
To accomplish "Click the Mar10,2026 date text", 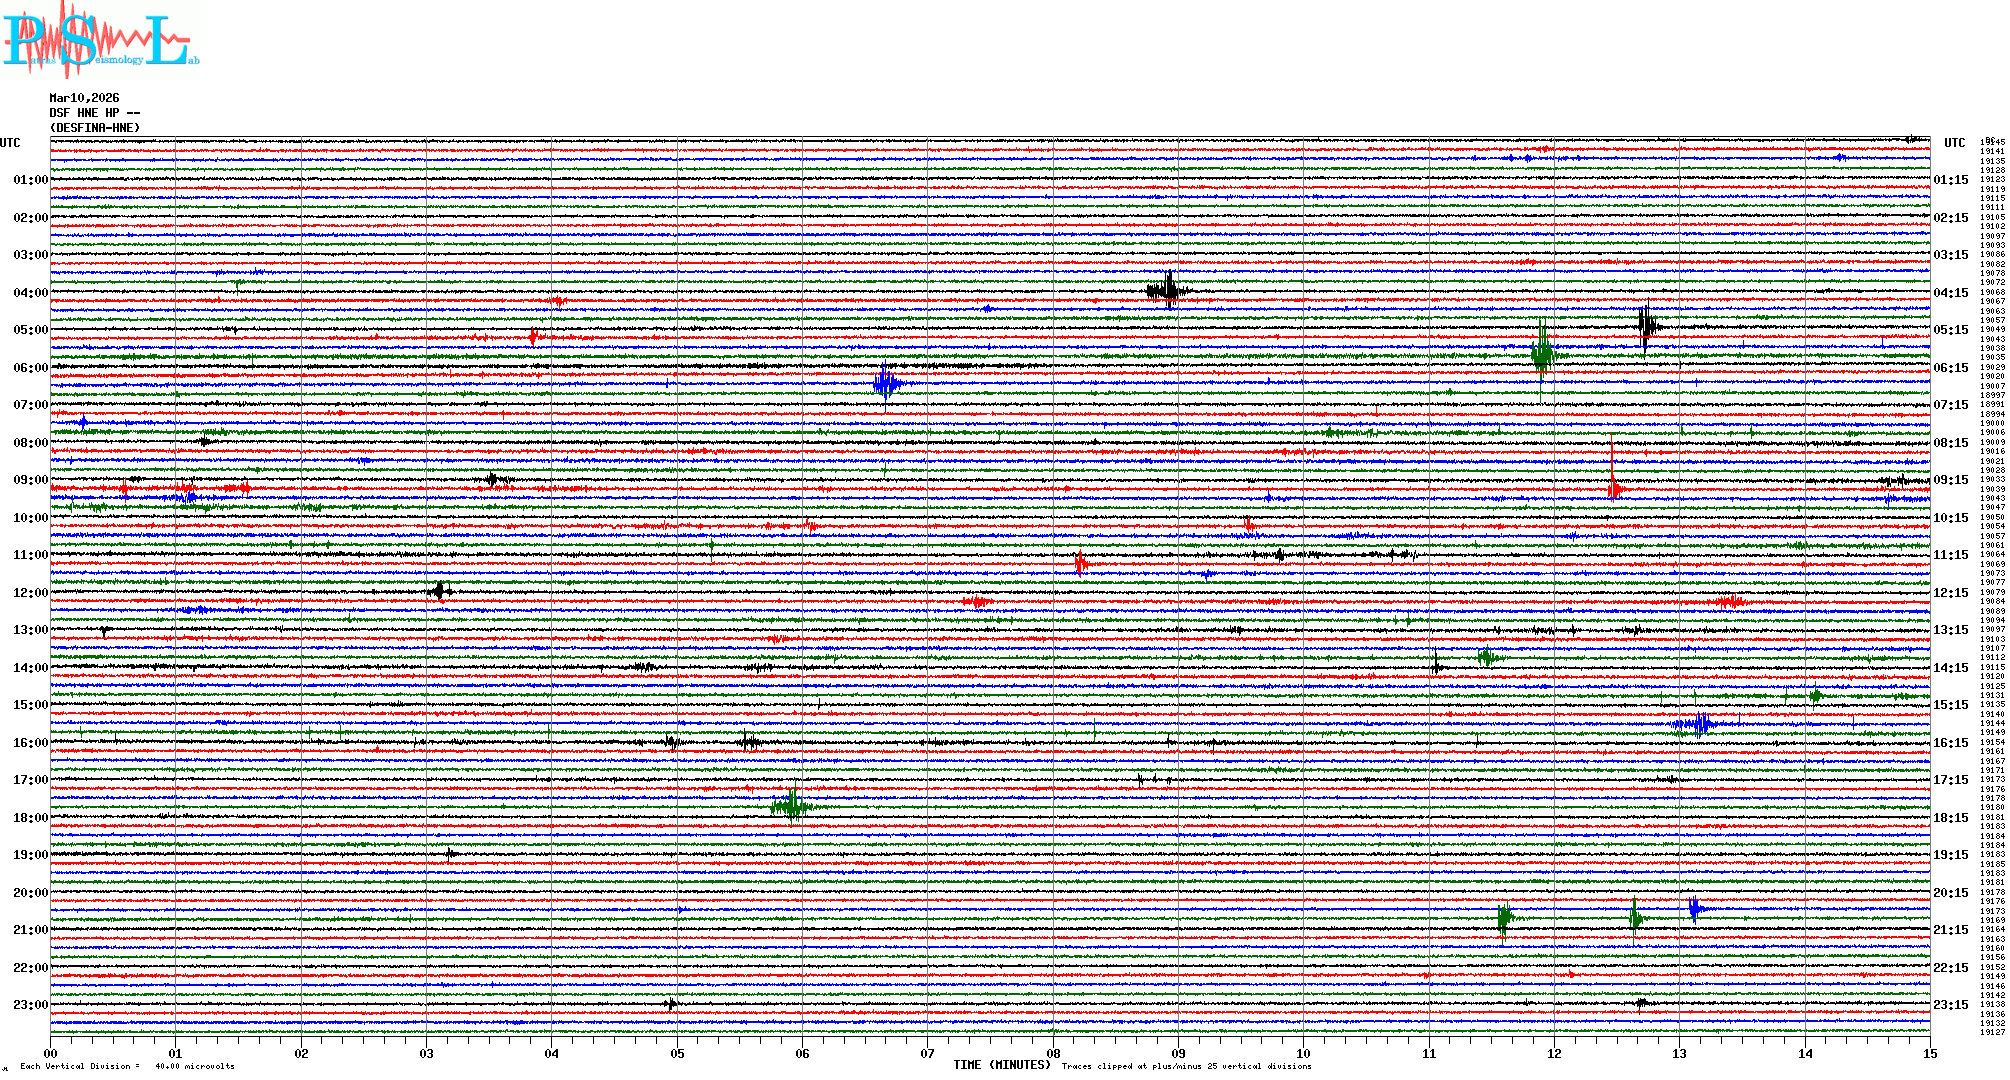I will (84, 98).
